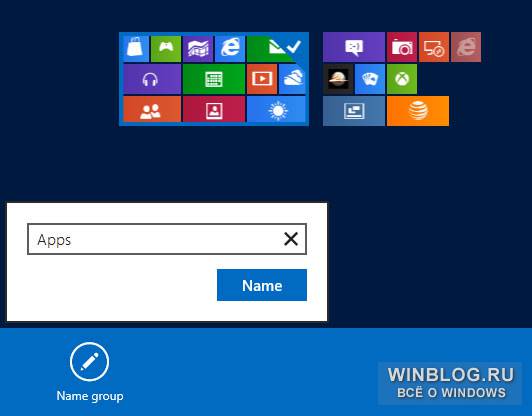Open the faded red Internet Explorer tile
532x416 pixels.
(466, 47)
